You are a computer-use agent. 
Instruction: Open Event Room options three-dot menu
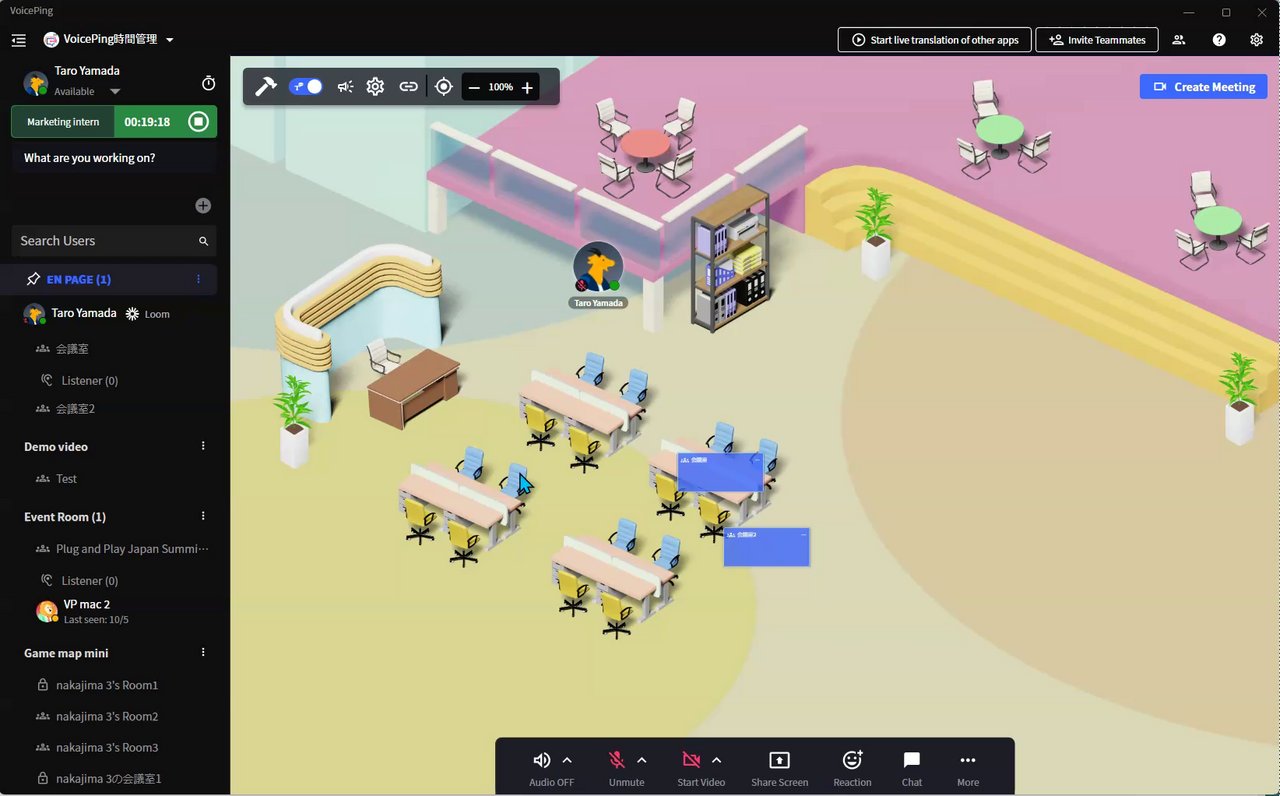pos(203,516)
